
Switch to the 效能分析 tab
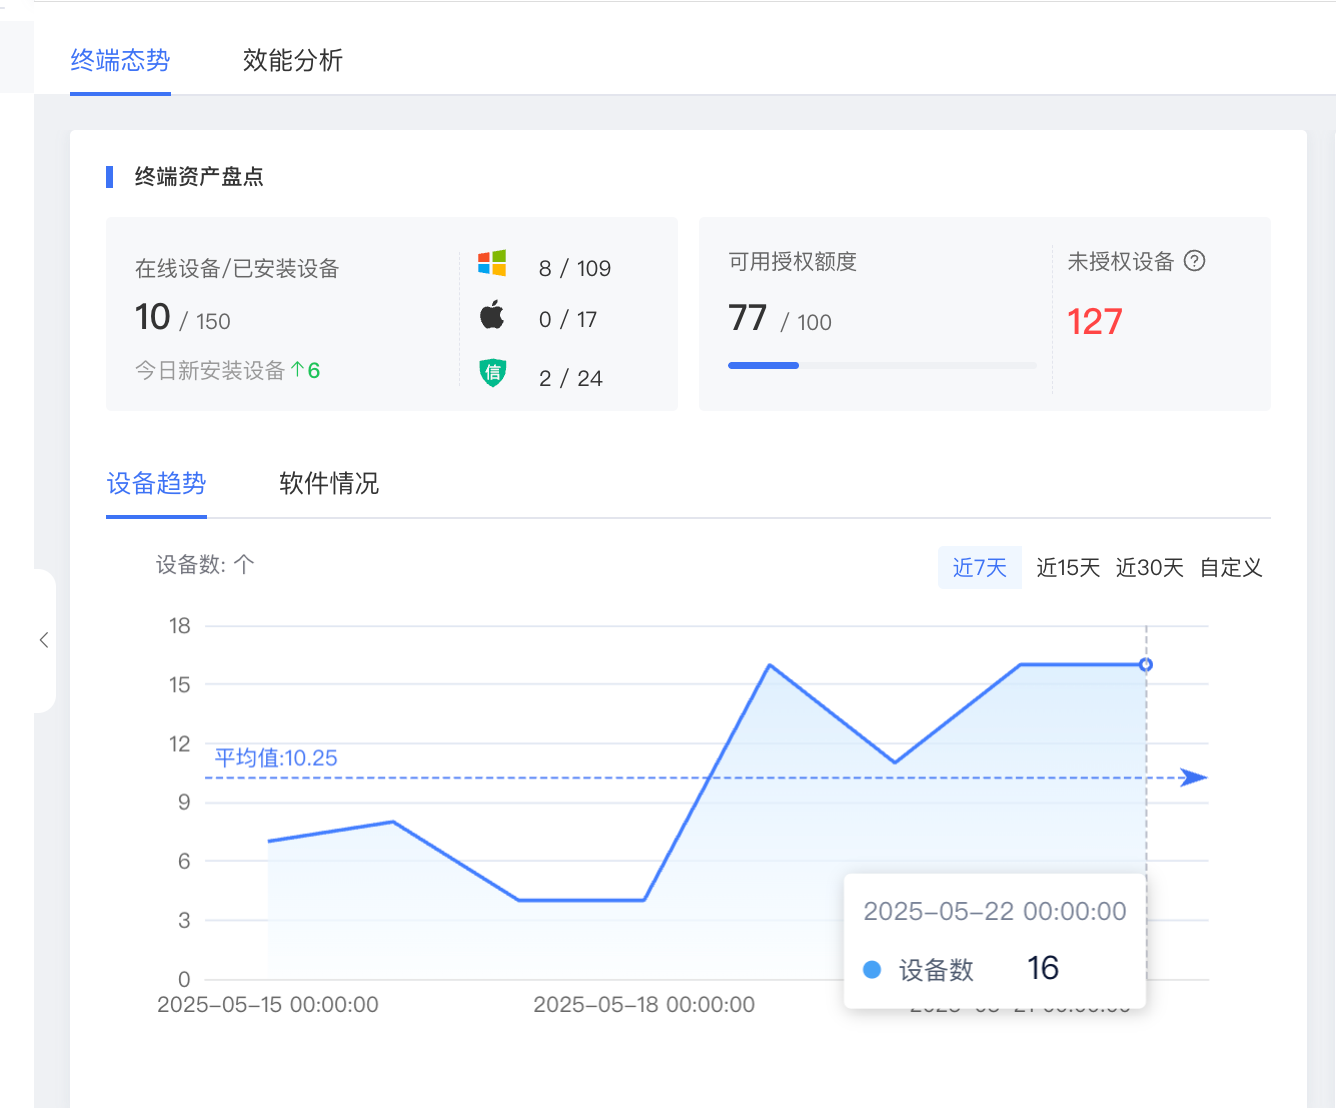point(293,60)
